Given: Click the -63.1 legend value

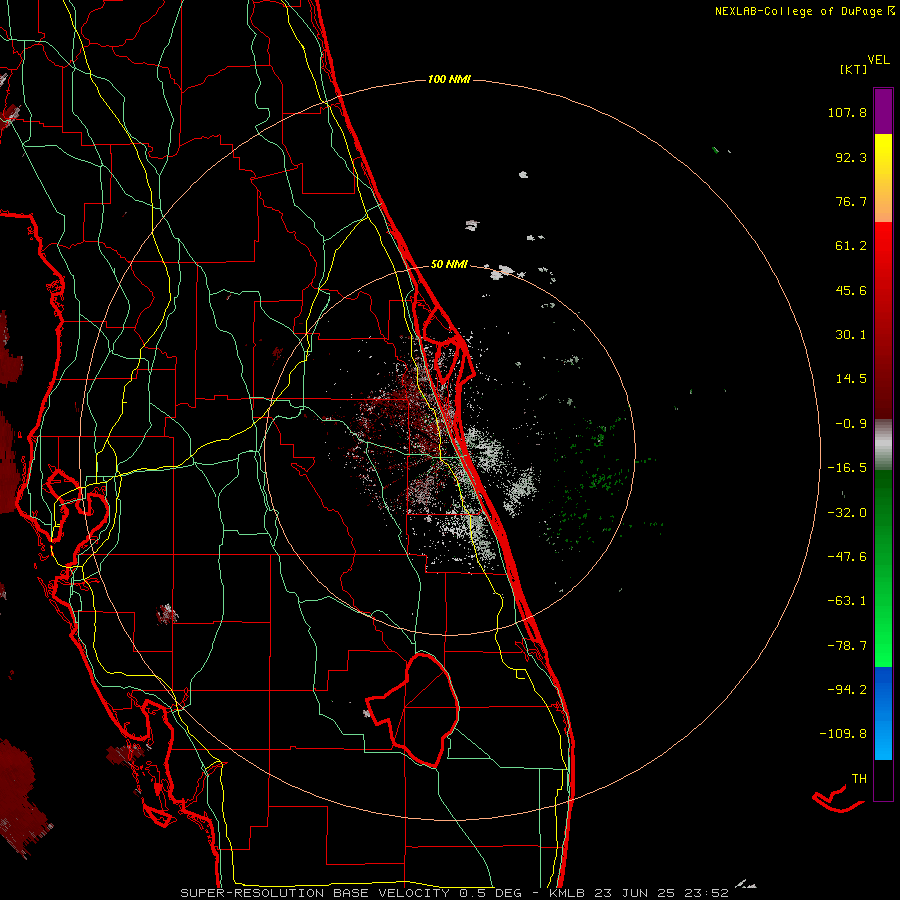Looking at the screenshot, I should coord(847,601).
